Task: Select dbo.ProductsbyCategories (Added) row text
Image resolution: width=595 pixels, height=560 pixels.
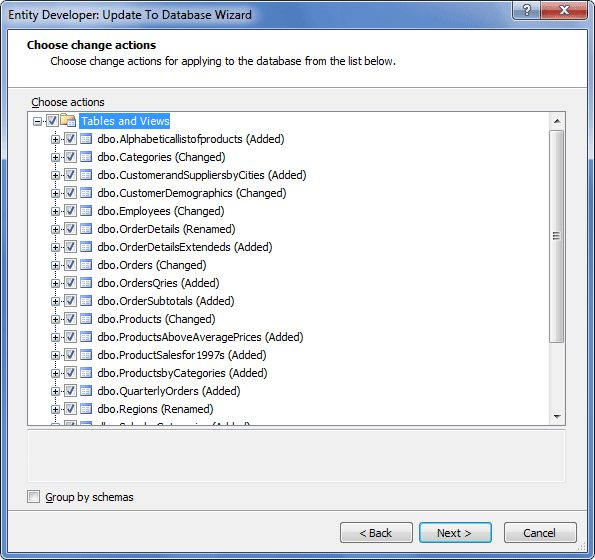Action: [182, 373]
